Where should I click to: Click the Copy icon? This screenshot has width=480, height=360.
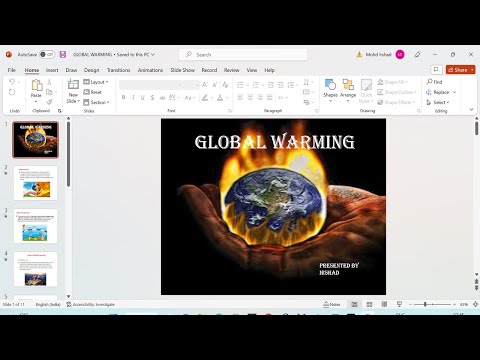point(49,92)
